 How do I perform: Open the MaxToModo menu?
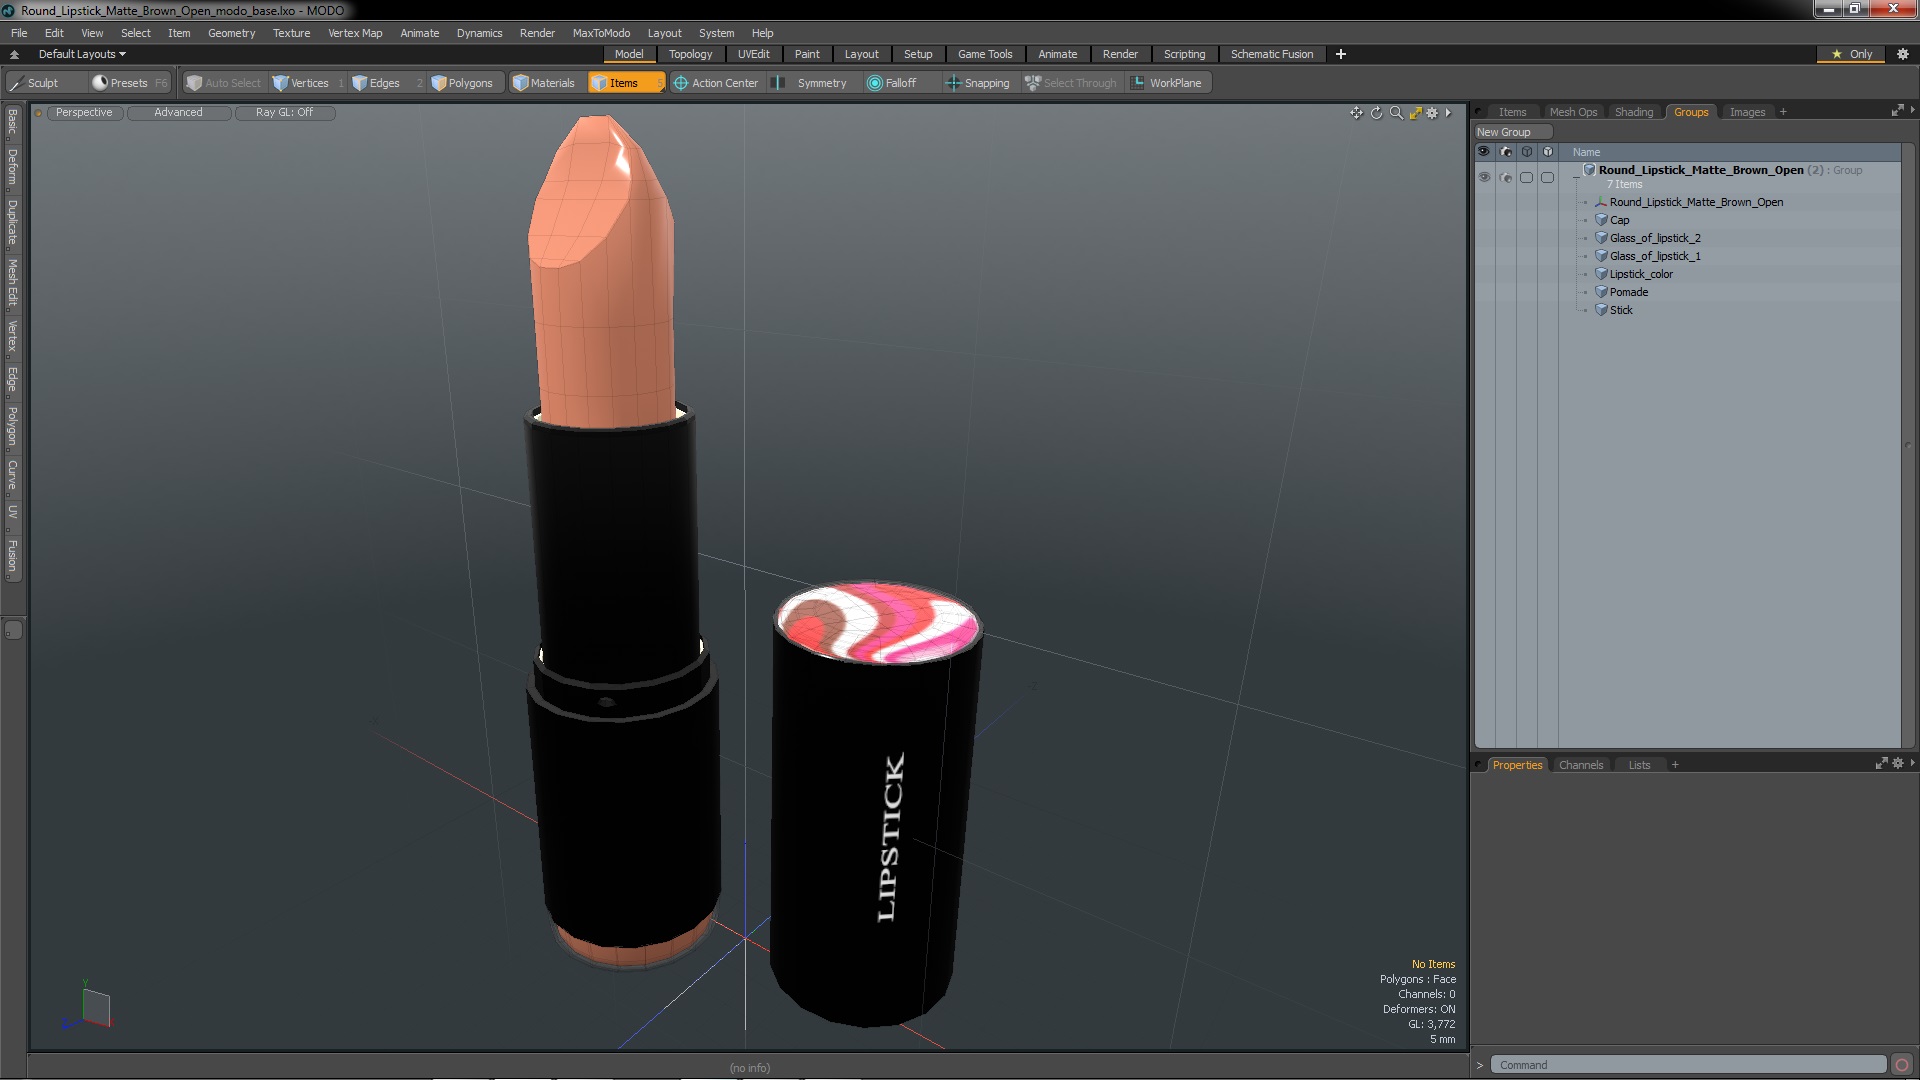pyautogui.click(x=601, y=33)
